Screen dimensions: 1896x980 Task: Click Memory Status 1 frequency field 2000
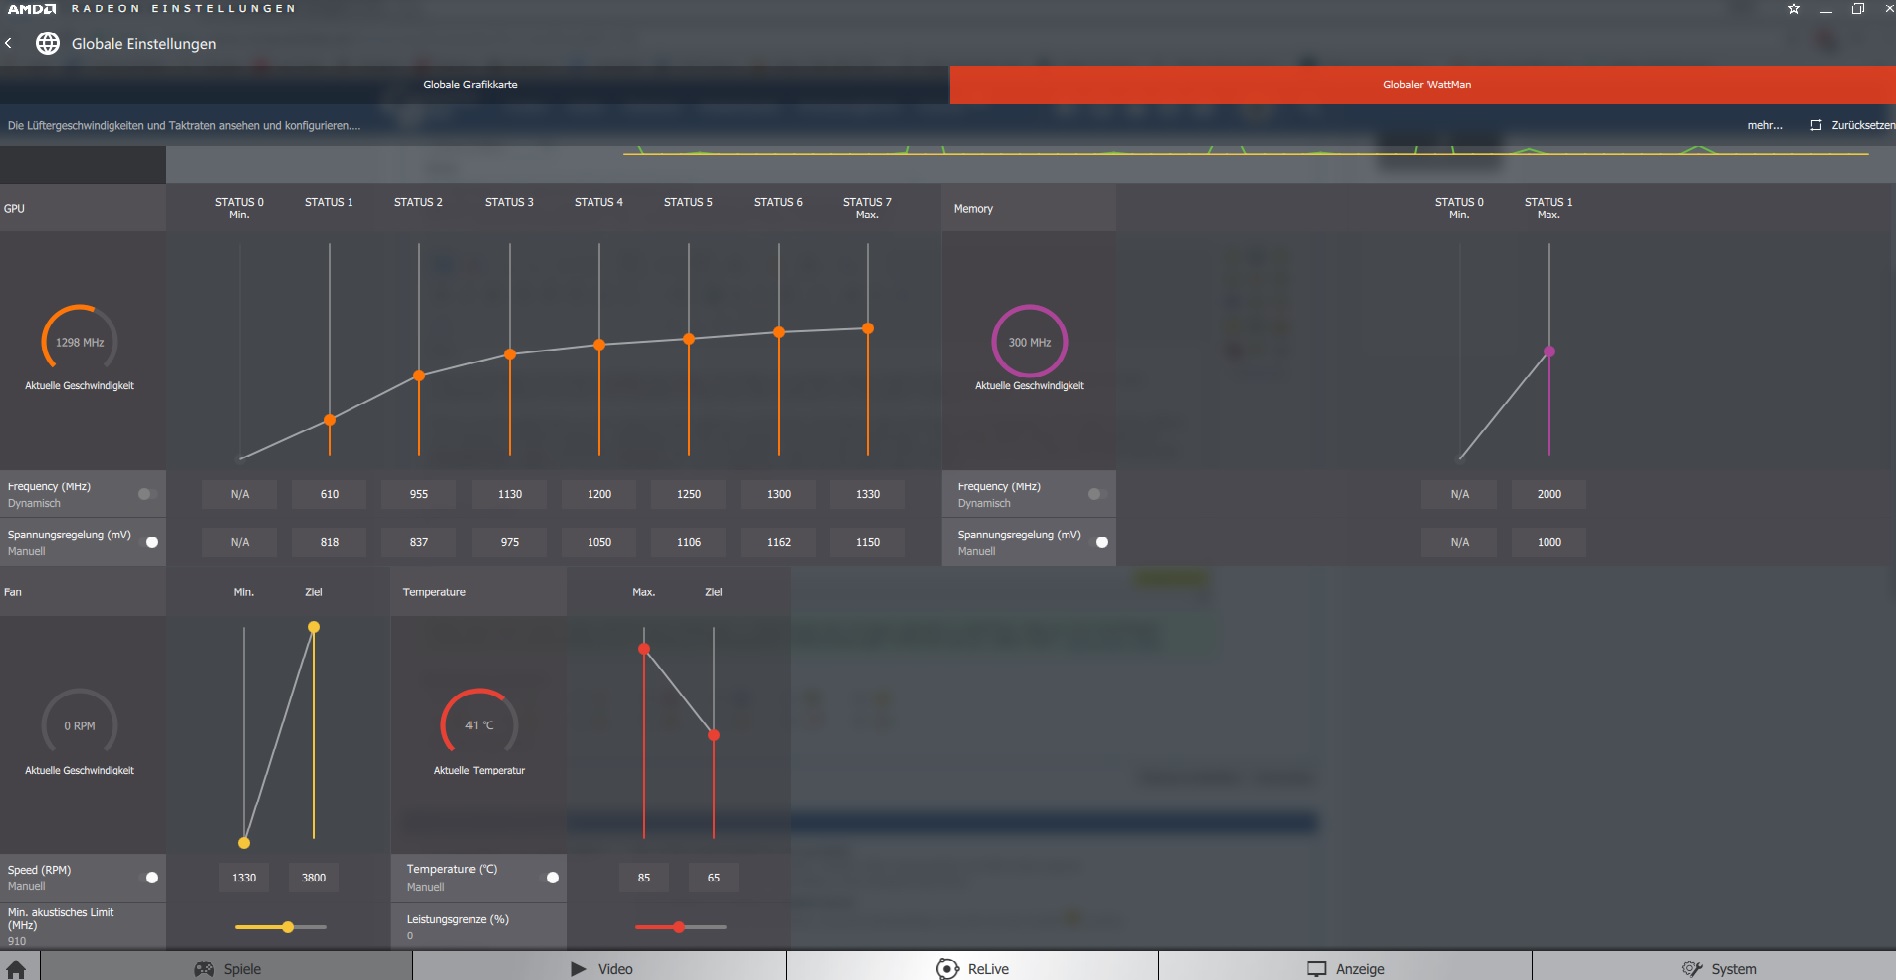tap(1549, 494)
